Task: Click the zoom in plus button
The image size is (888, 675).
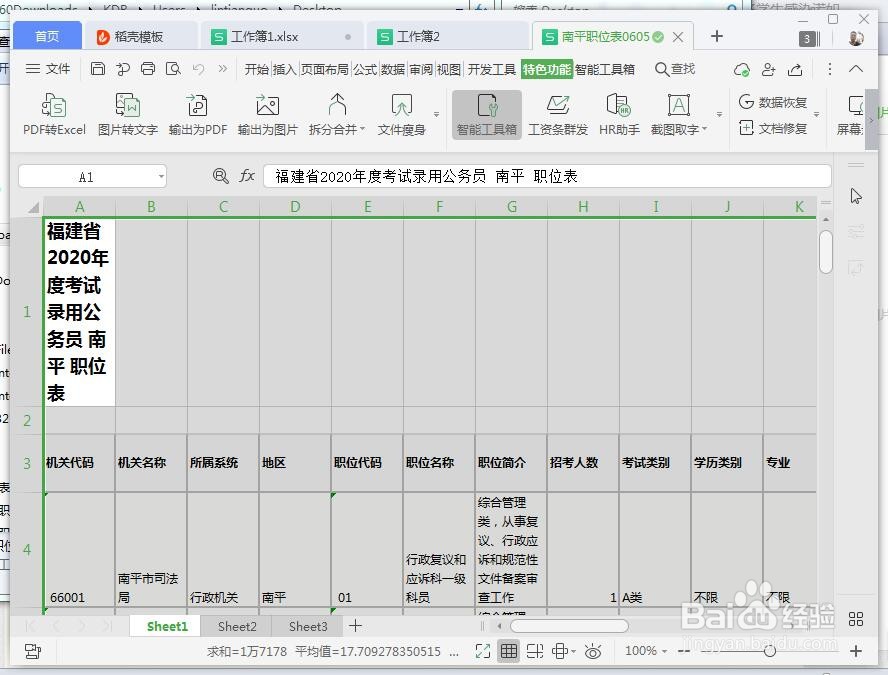Action: [x=856, y=651]
